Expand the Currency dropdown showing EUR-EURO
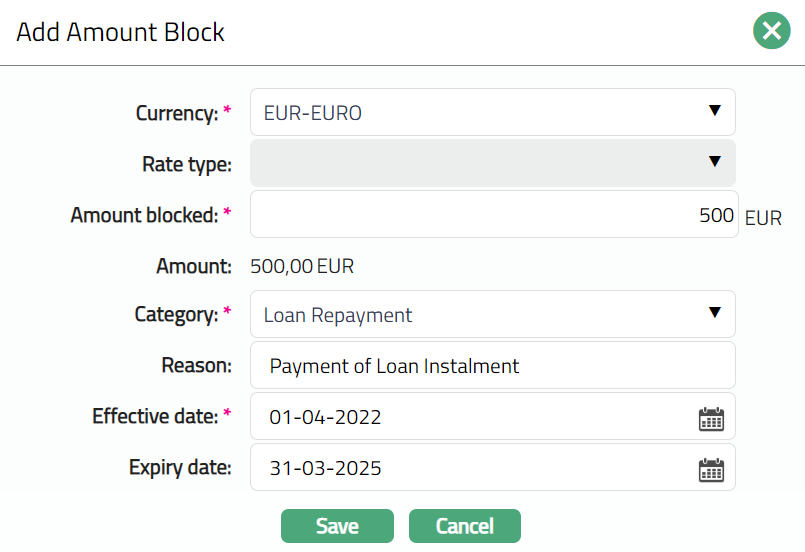Image resolution: width=805 pixels, height=552 pixels. tap(492, 112)
